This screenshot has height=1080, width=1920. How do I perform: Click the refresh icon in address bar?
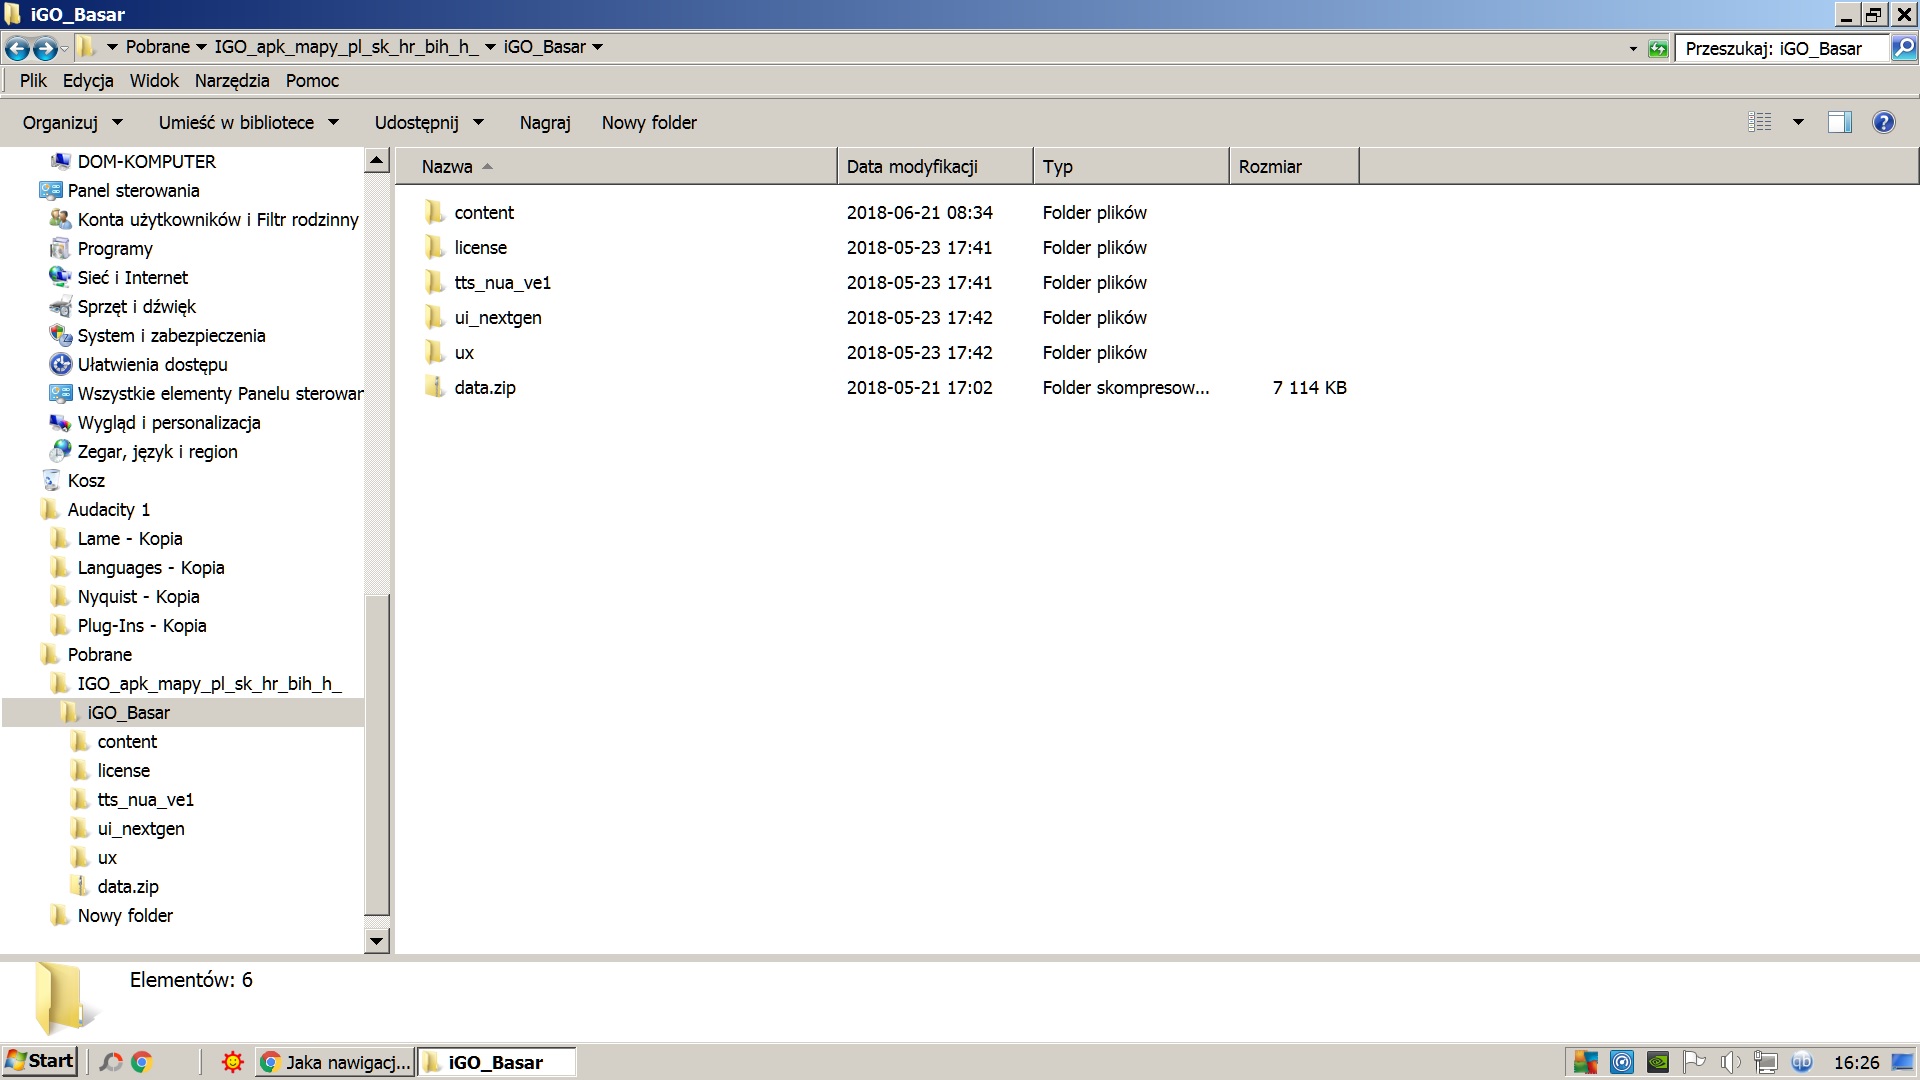[1658, 48]
